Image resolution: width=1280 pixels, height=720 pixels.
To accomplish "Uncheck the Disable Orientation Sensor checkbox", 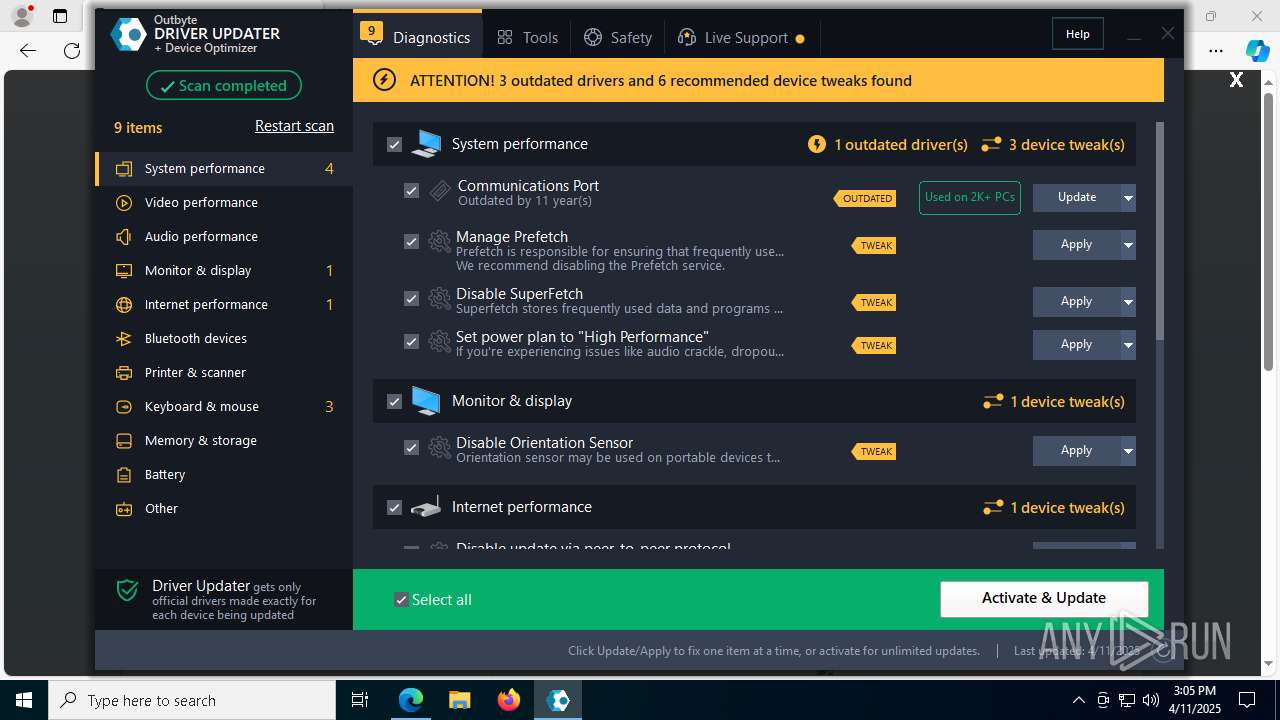I will coord(411,447).
